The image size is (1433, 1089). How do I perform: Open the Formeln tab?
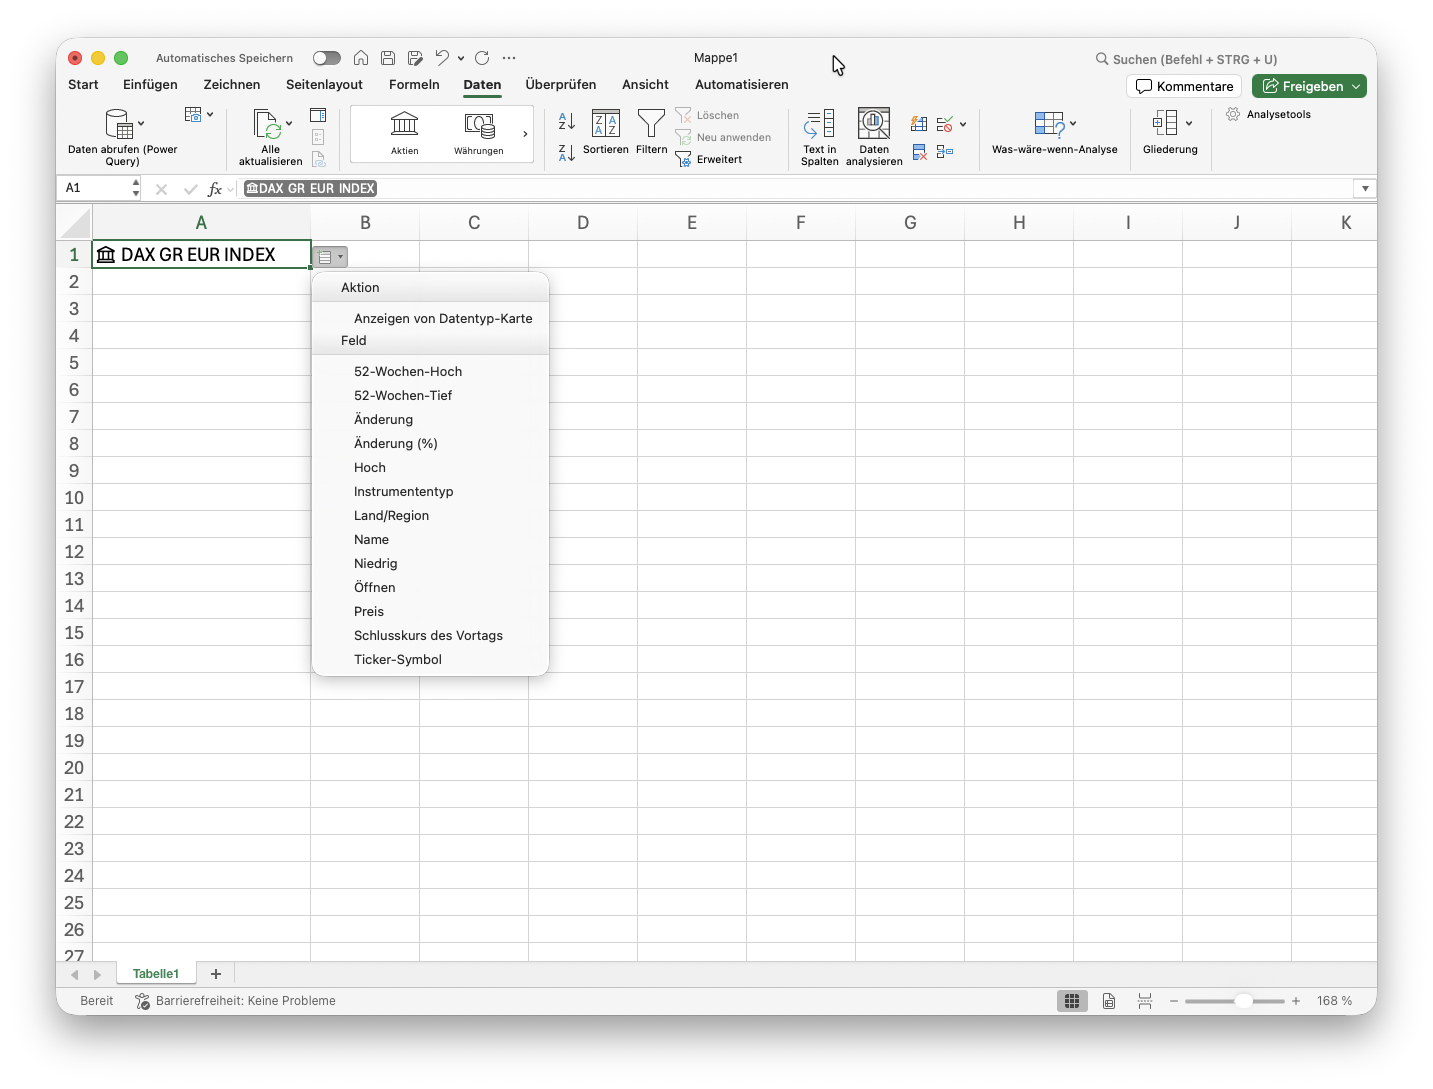[x=414, y=85]
